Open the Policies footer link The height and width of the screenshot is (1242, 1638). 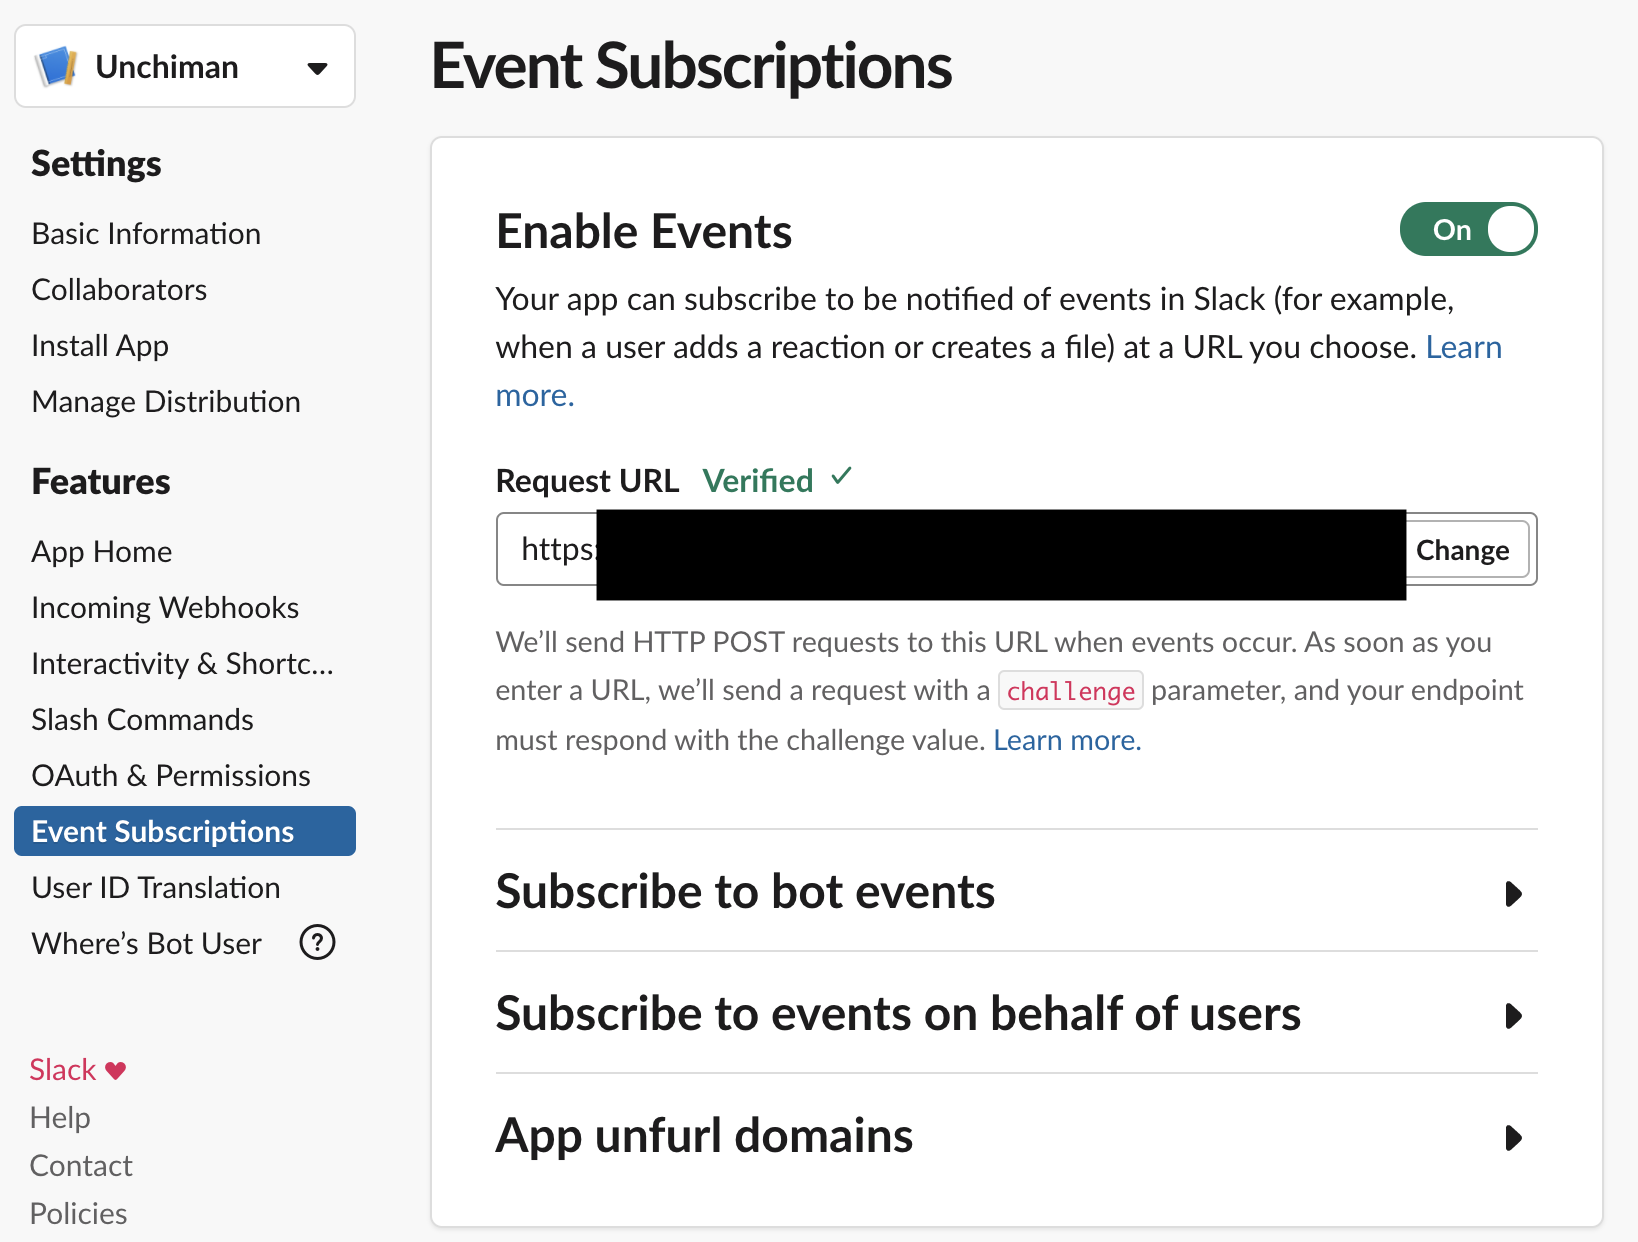pyautogui.click(x=78, y=1214)
